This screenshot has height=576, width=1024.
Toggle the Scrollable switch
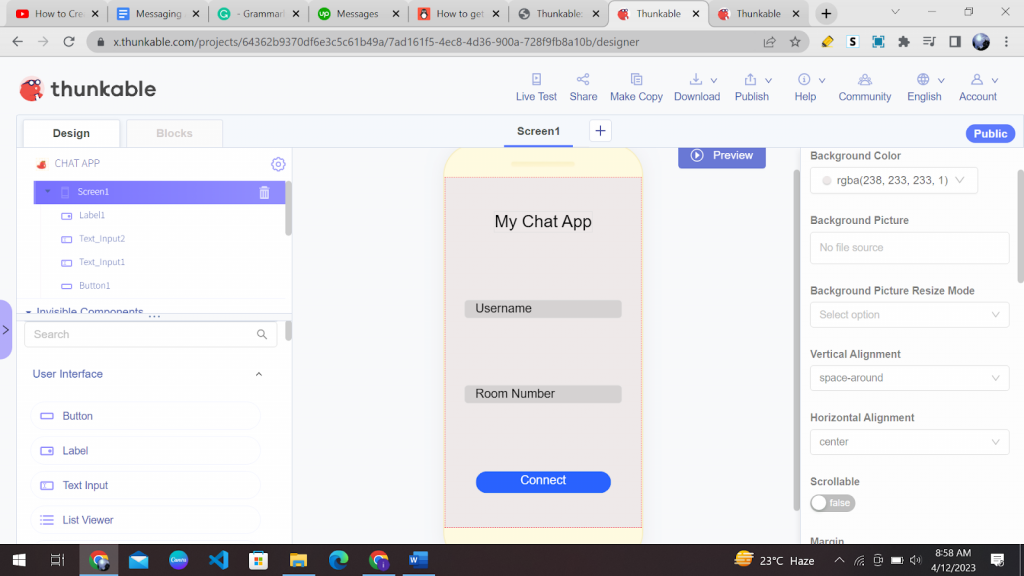[x=832, y=503]
